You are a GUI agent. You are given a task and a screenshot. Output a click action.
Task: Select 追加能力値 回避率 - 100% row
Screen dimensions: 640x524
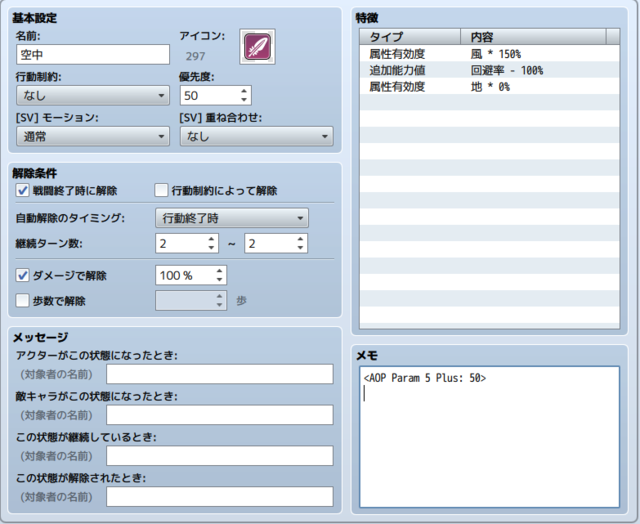(489, 70)
